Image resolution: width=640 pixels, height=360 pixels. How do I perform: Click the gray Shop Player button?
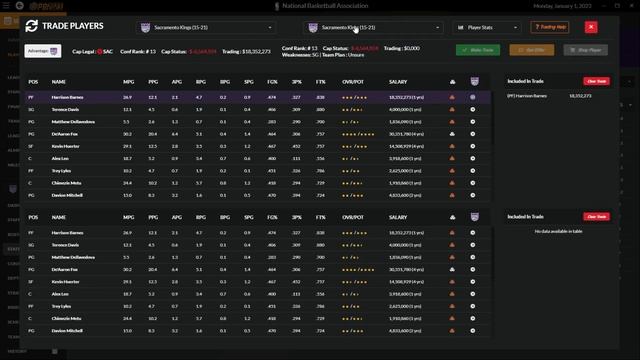[x=586, y=50]
